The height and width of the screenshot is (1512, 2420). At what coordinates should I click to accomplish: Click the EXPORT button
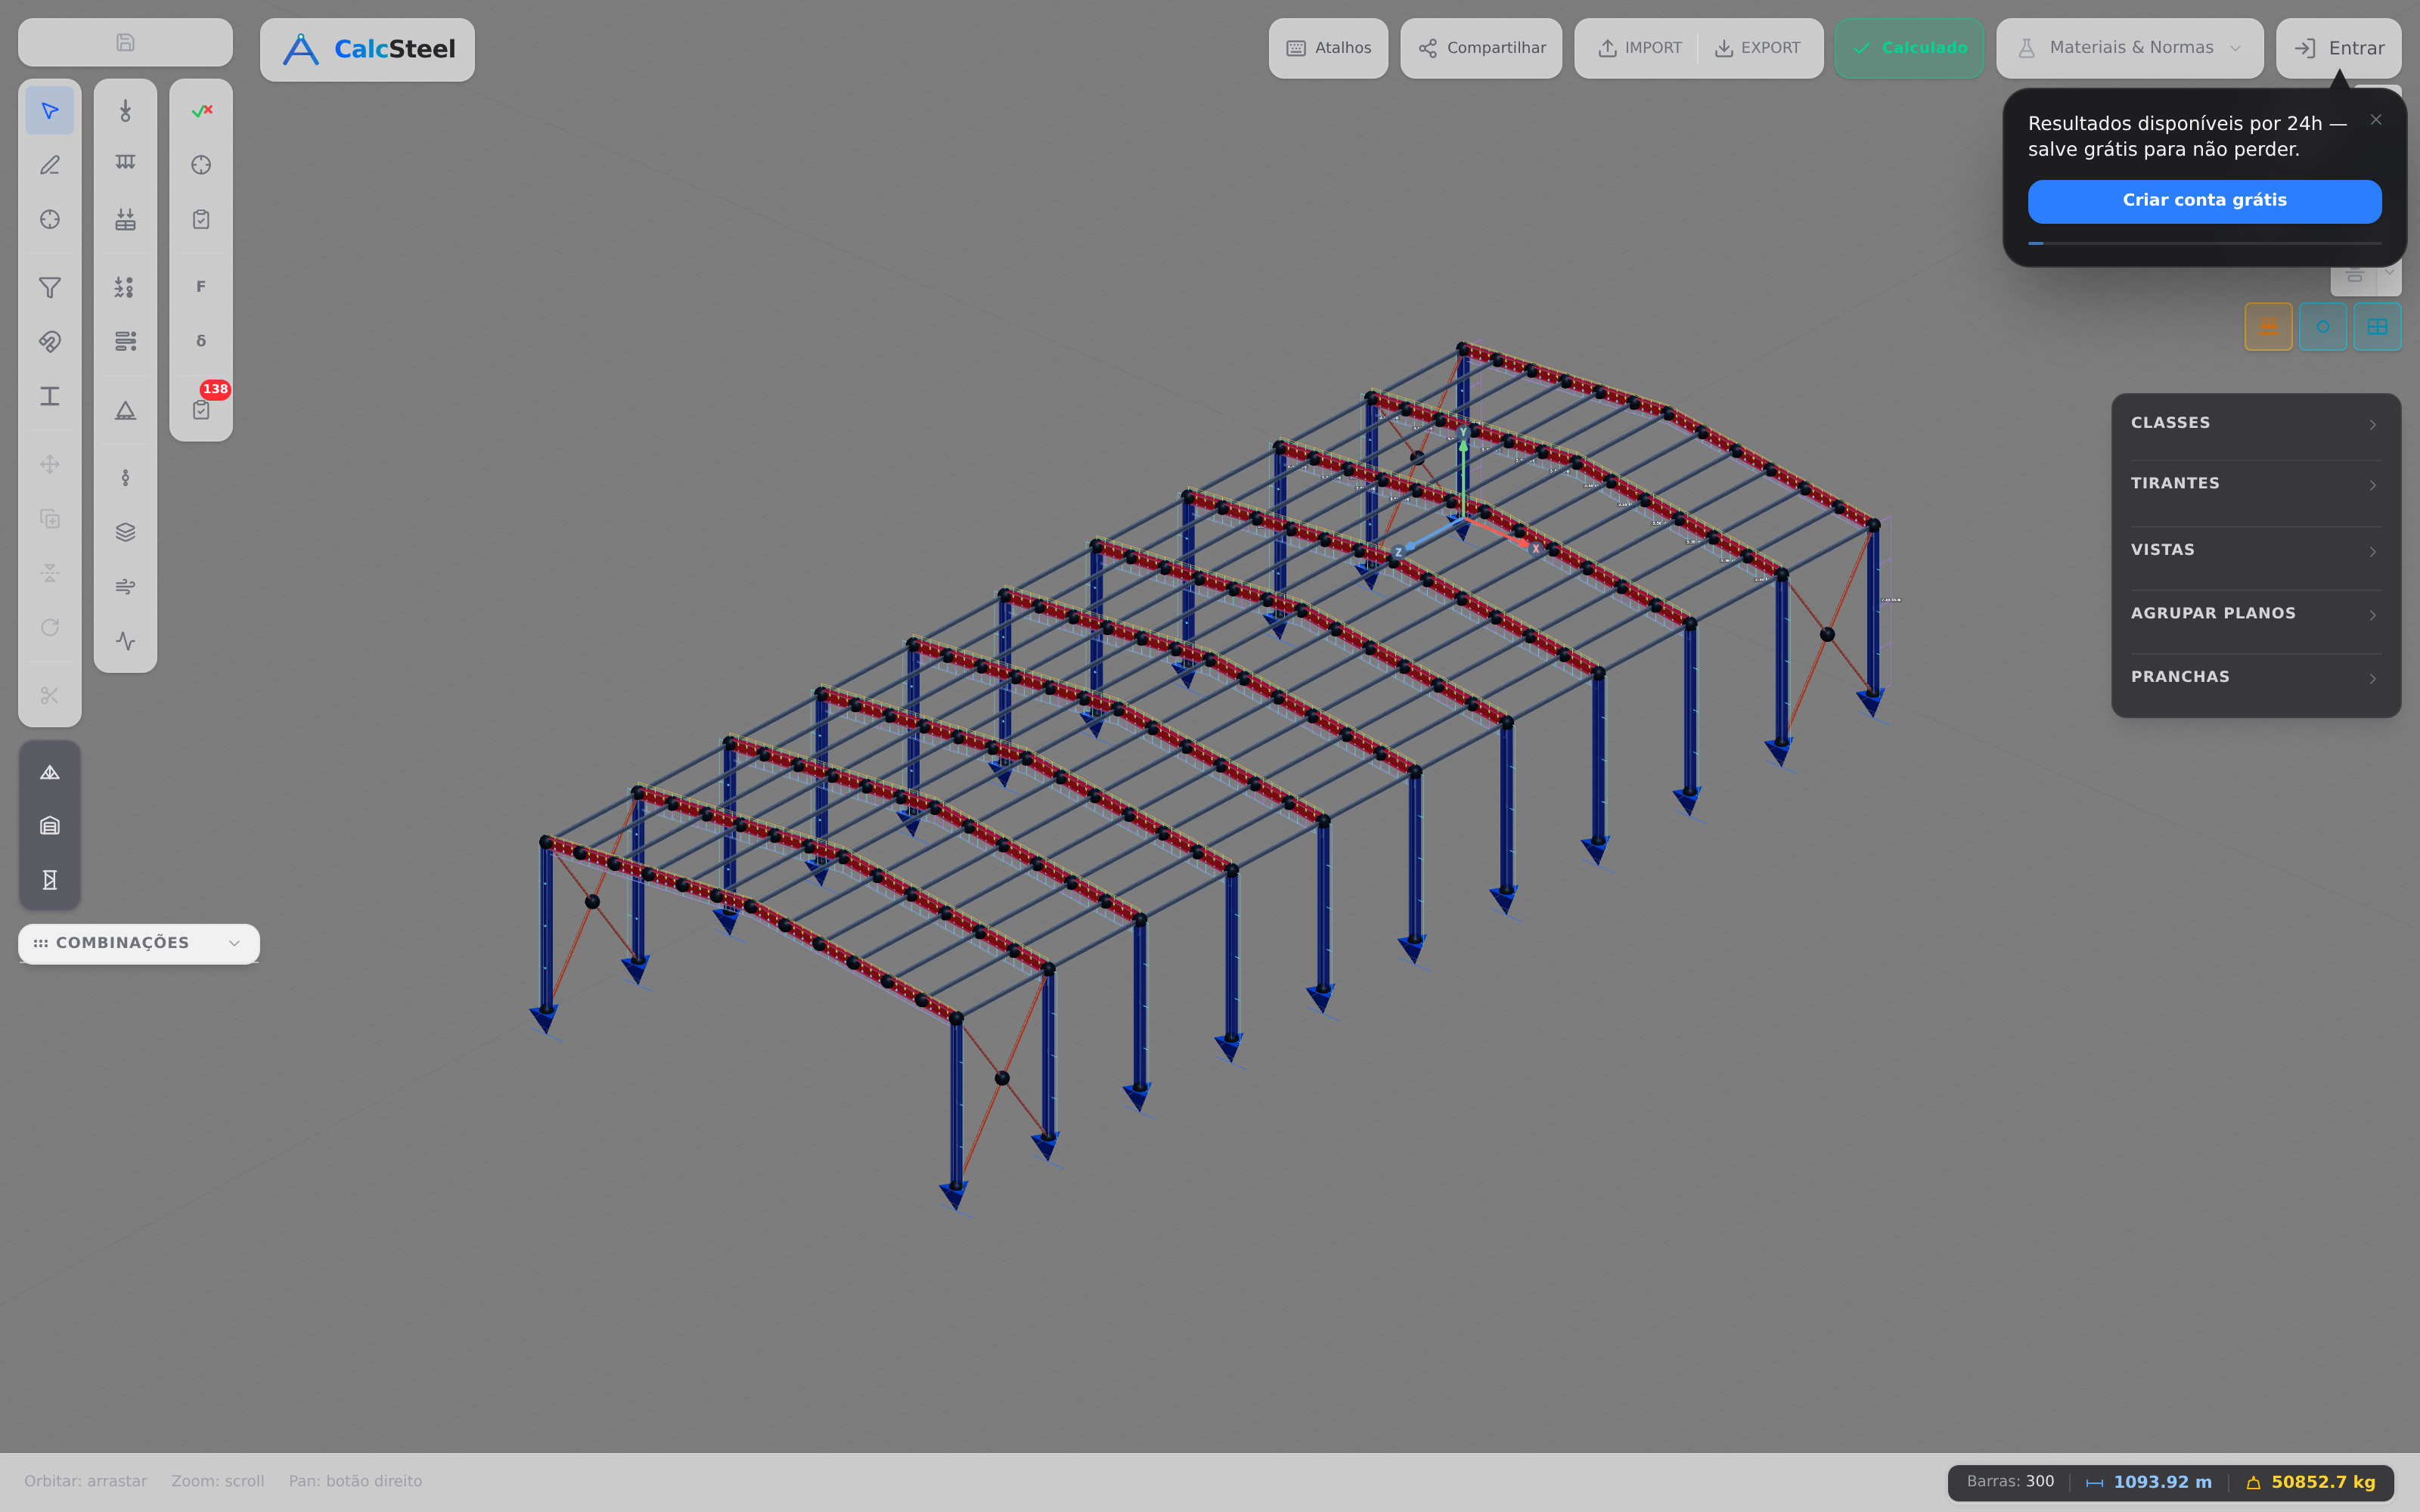(1758, 48)
